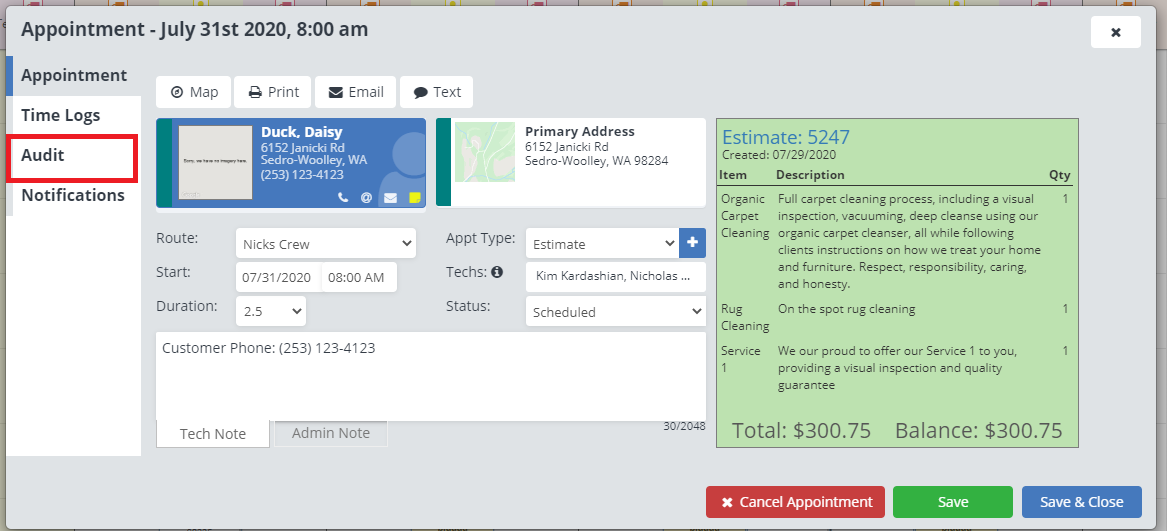Click the start time field 08:00 AM
The width and height of the screenshot is (1167, 531).
(358, 278)
